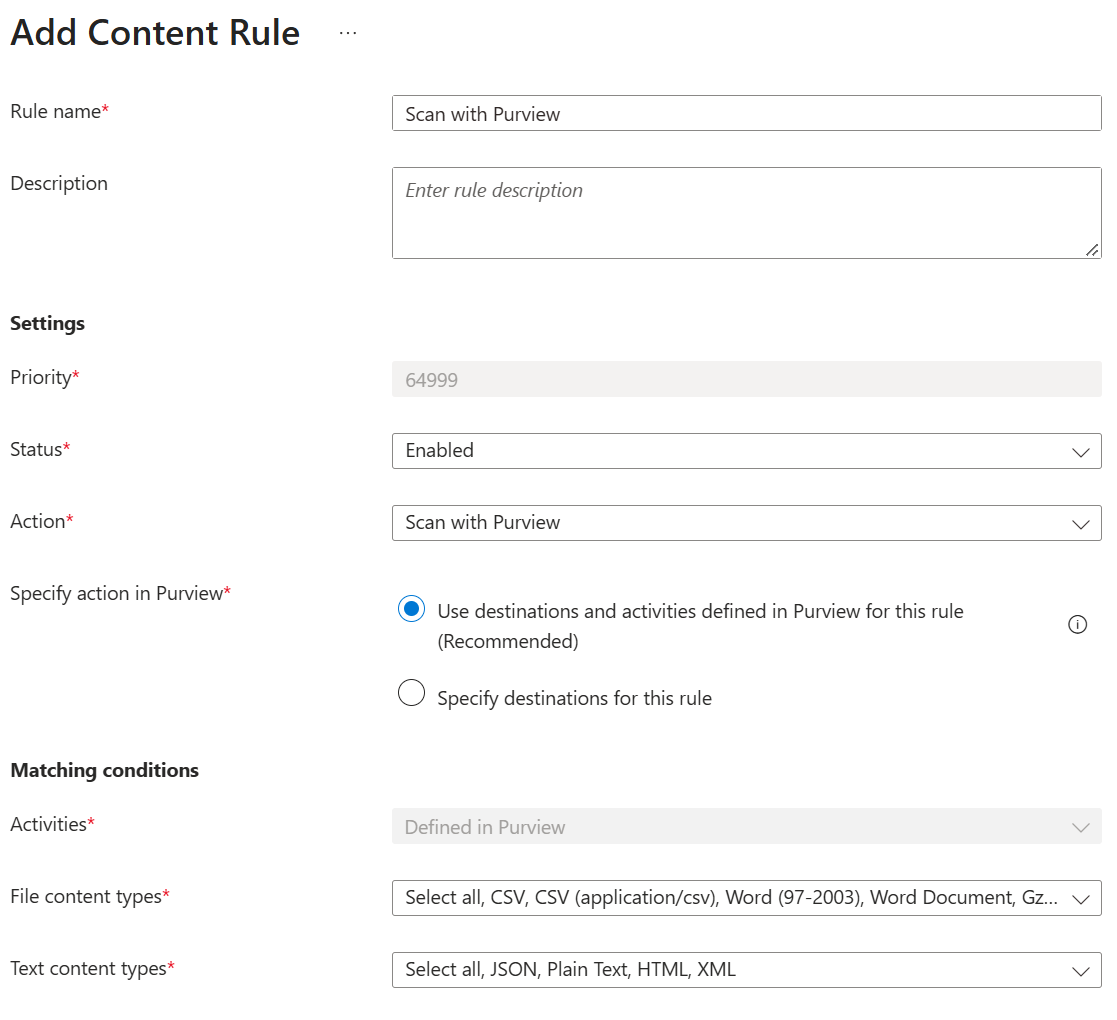Click the Description label

tap(59, 184)
